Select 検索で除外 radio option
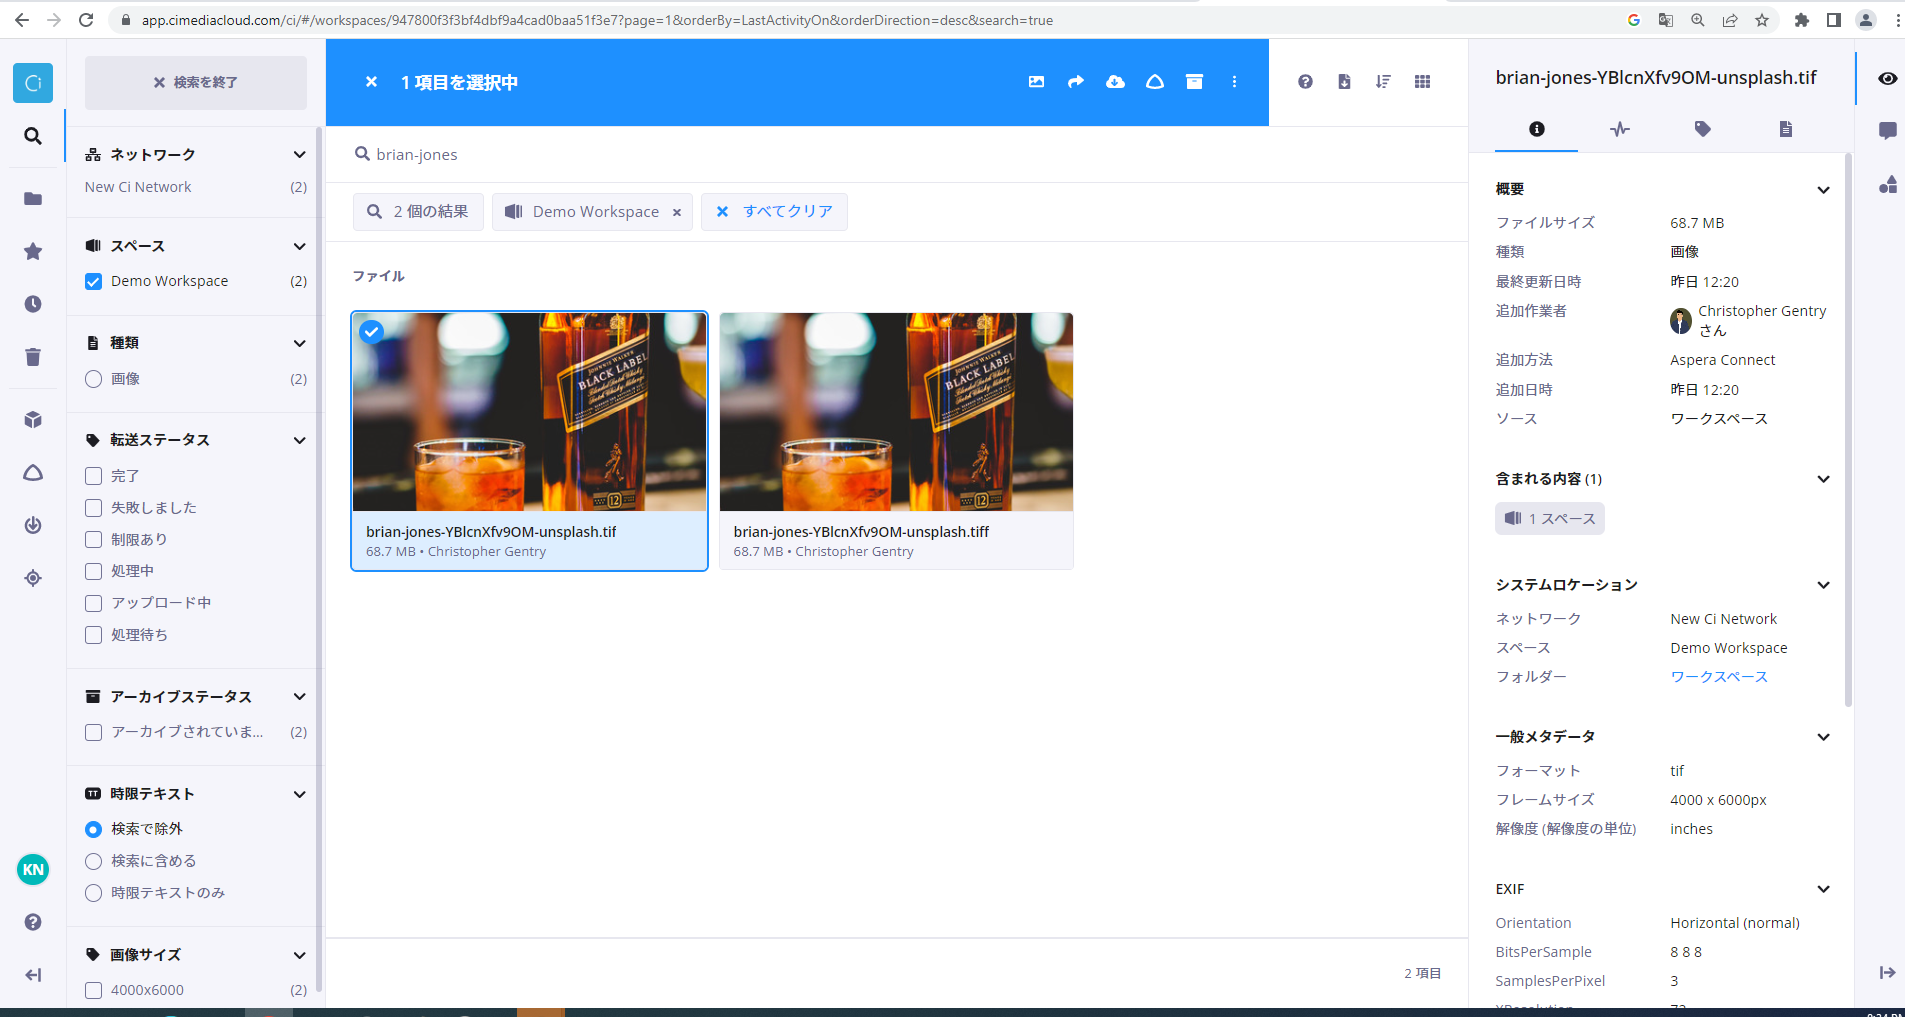The width and height of the screenshot is (1905, 1017). 94,829
